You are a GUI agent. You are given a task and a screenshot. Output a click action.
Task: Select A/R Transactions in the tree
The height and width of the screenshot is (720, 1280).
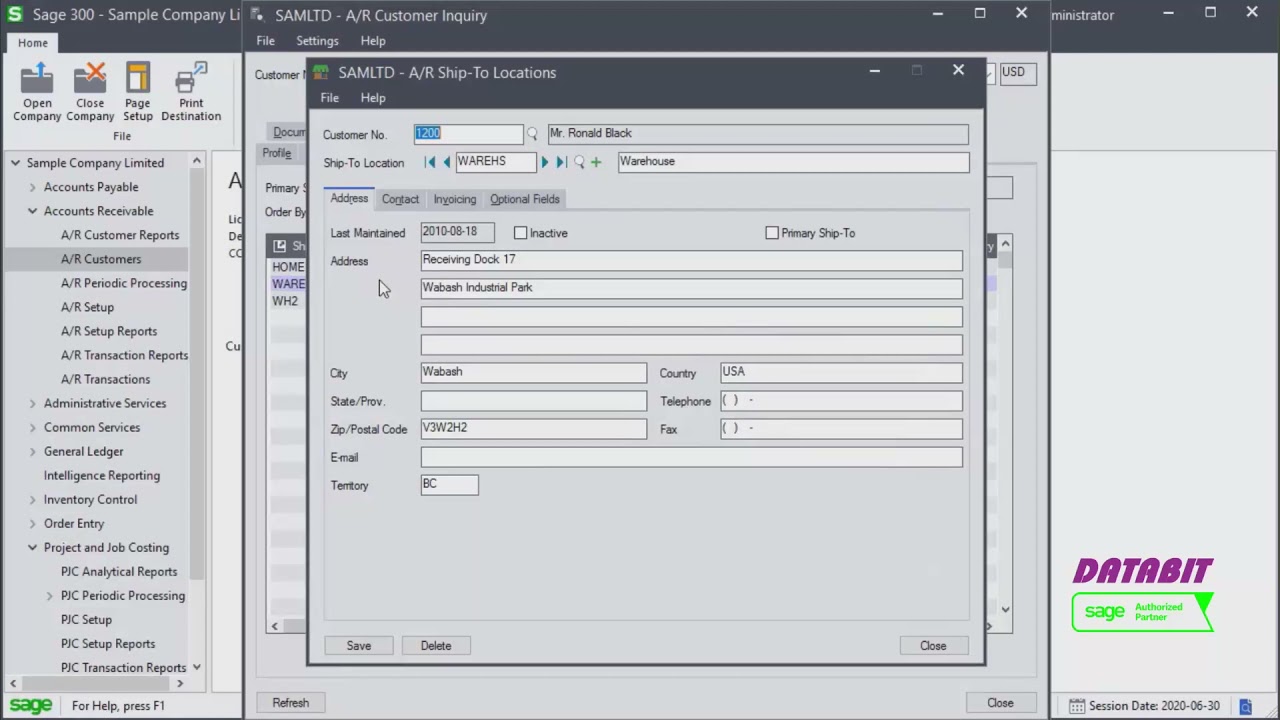105,379
